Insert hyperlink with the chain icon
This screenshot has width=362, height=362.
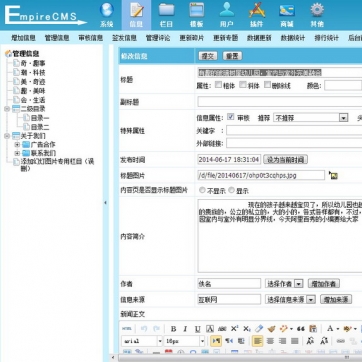pyautogui.click(x=340, y=341)
